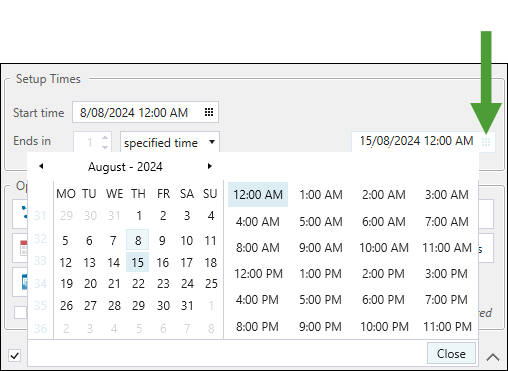This screenshot has height=371, width=508.
Task: Click the August - 2024 month header
Action: [125, 167]
